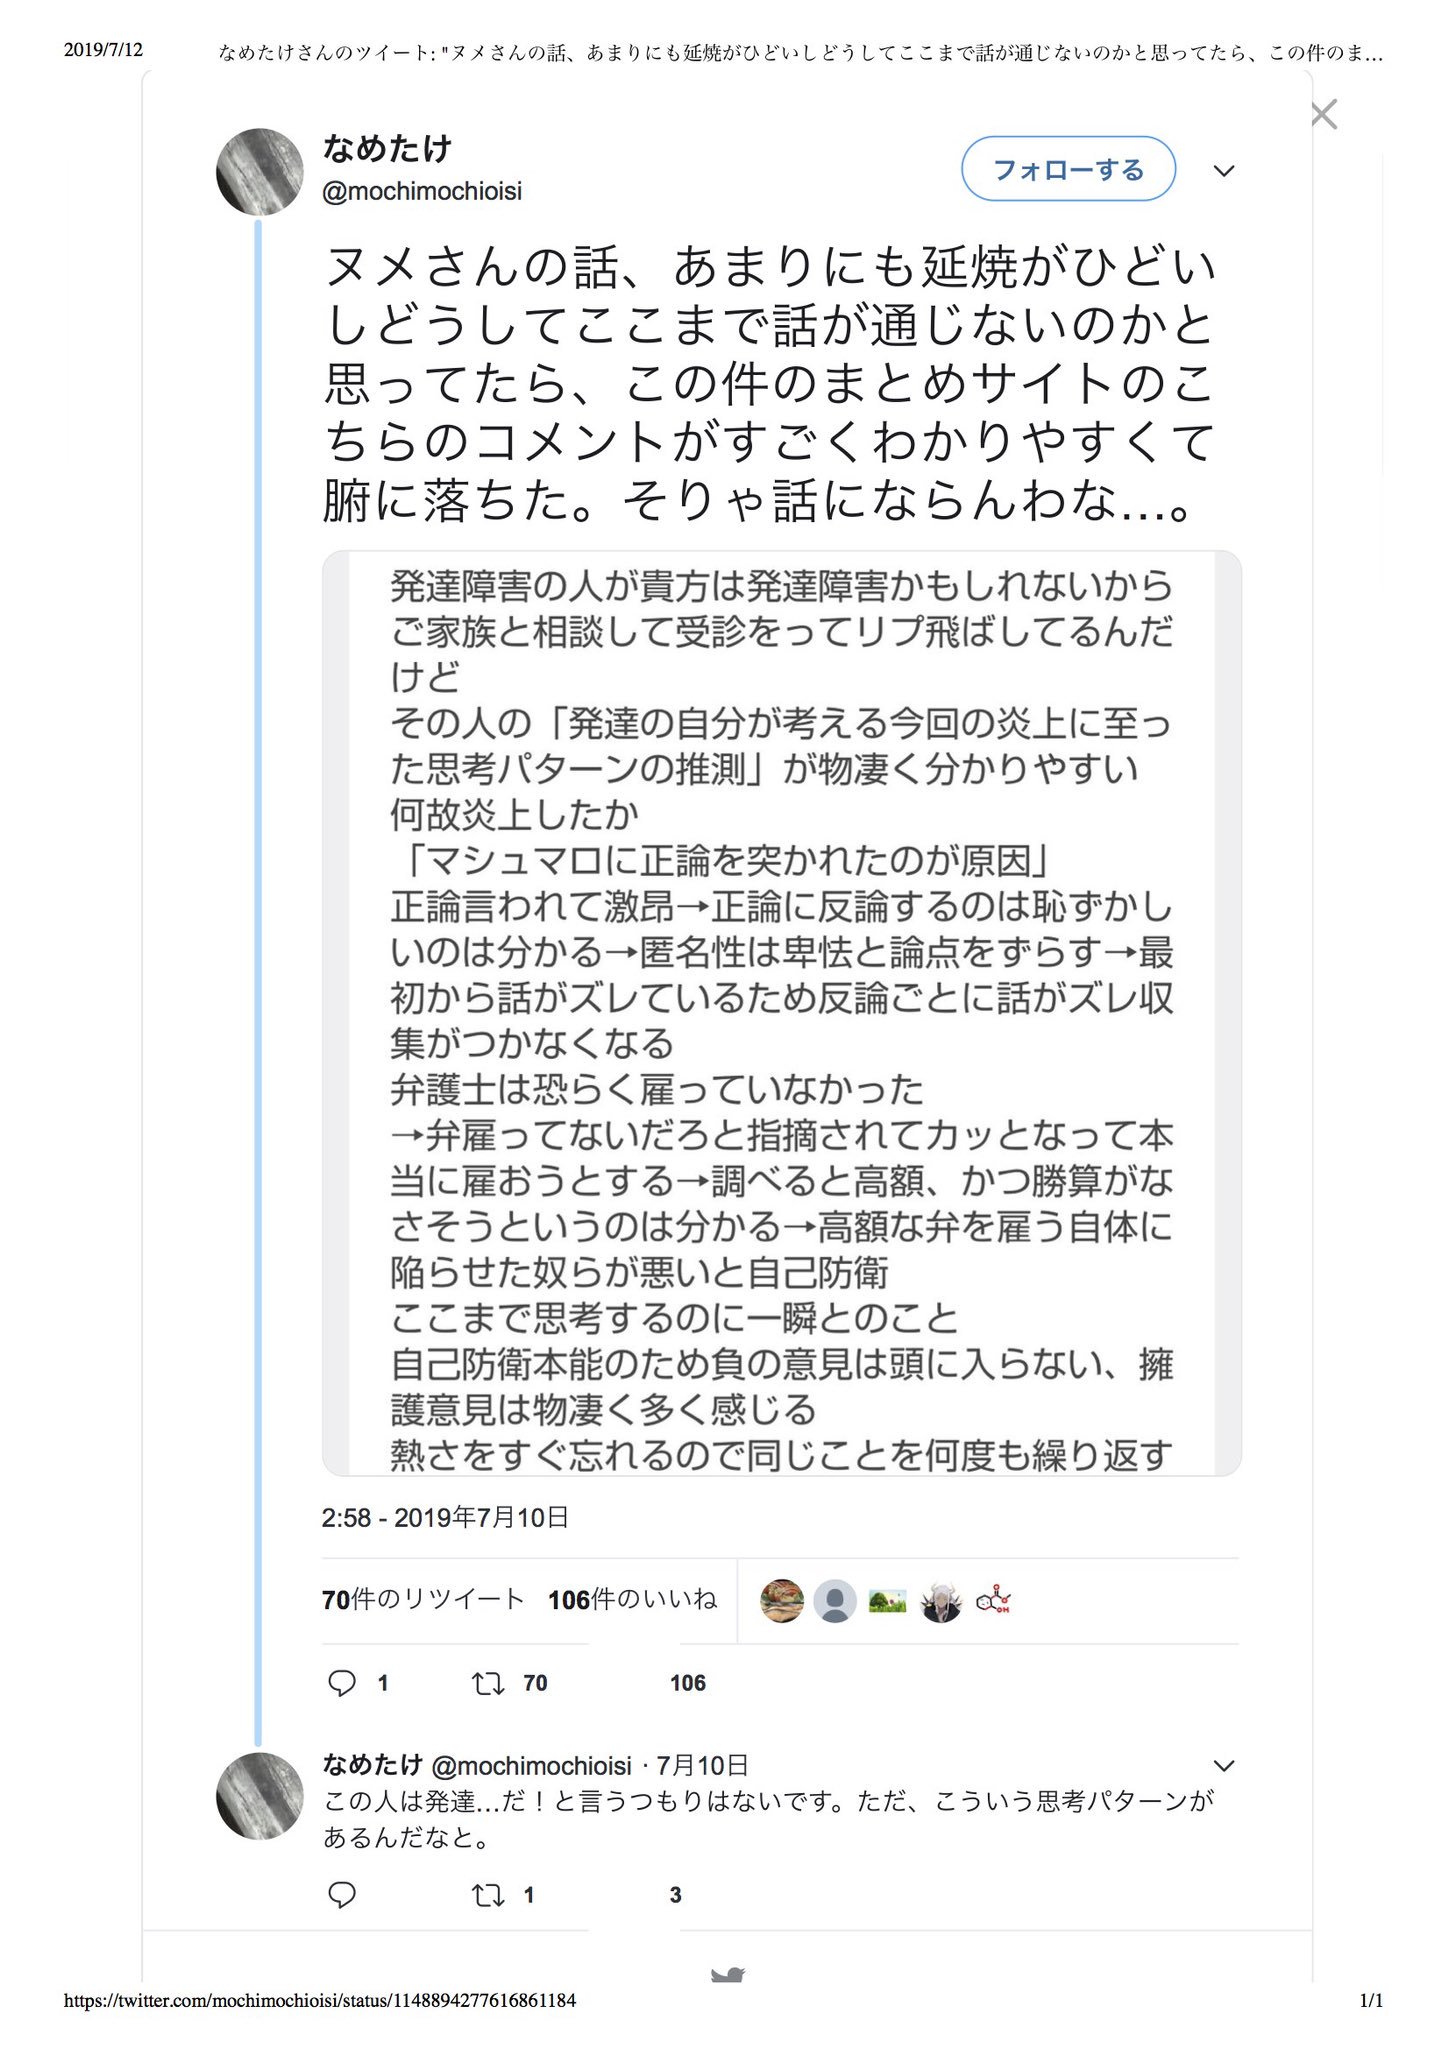The height and width of the screenshot is (2048, 1448).
Task: Open the @mochimochioisi handle link at top
Action: coord(422,191)
